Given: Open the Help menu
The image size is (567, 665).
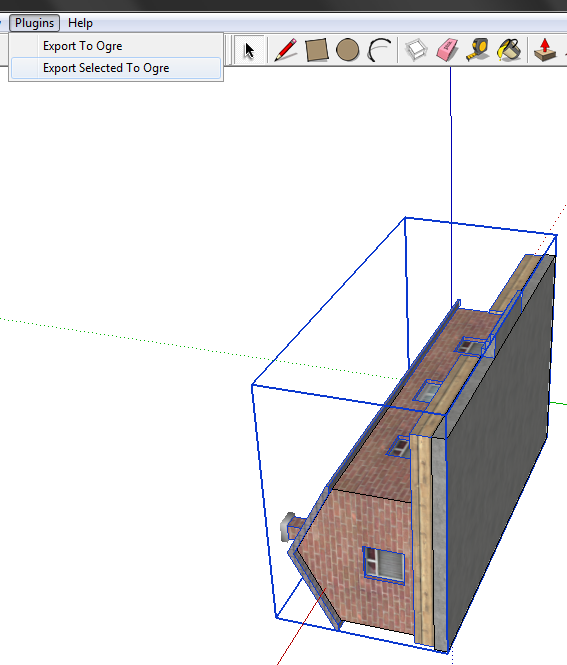Looking at the screenshot, I should [x=80, y=23].
